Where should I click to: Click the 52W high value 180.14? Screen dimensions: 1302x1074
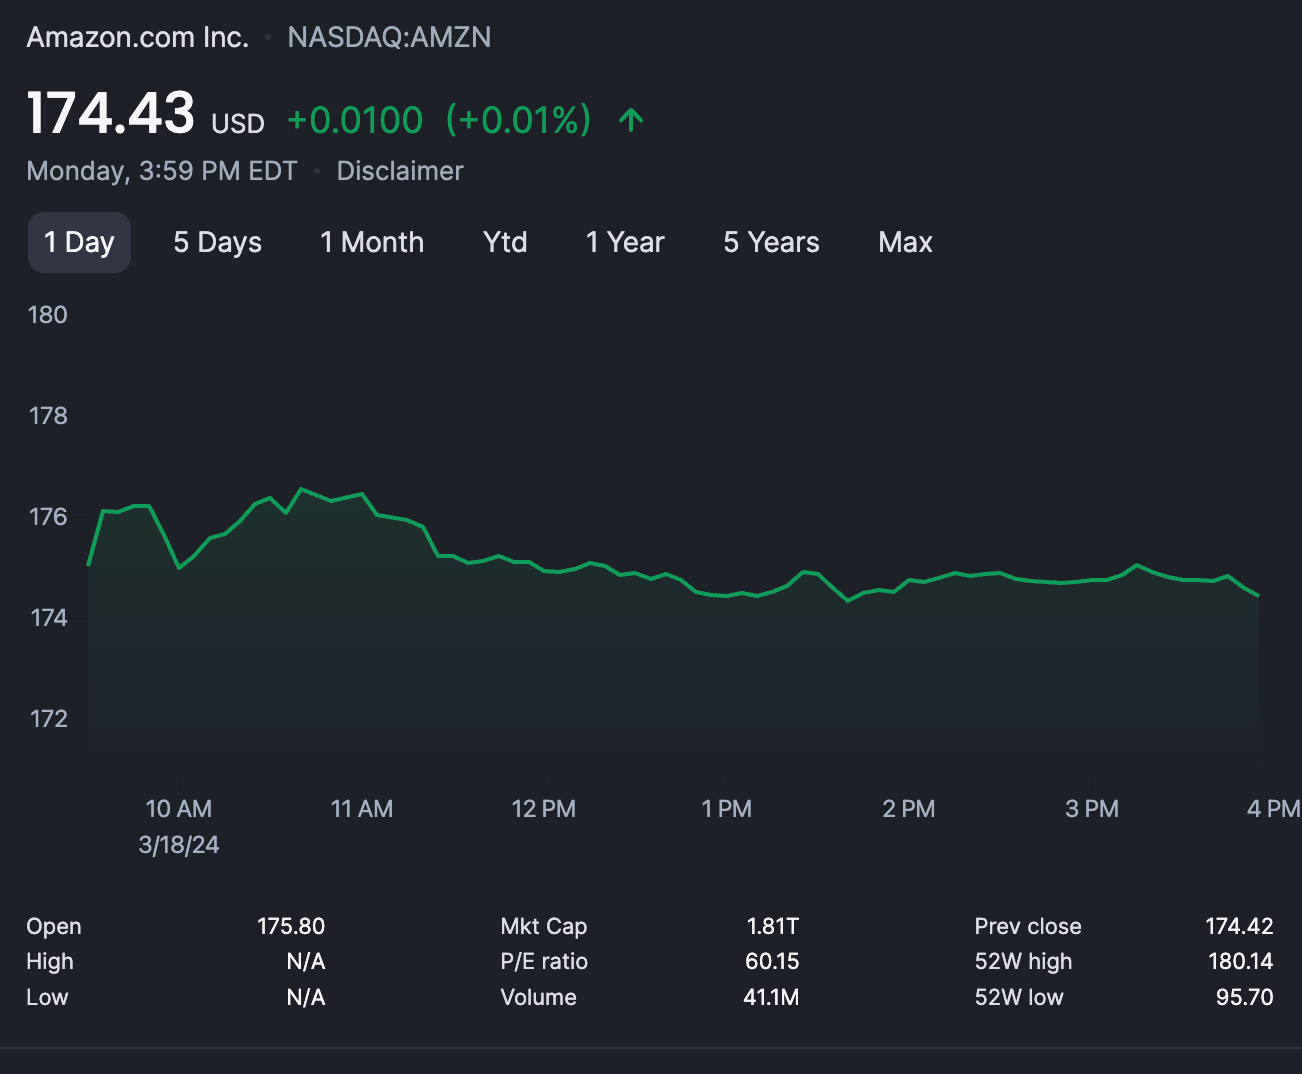tap(1240, 961)
